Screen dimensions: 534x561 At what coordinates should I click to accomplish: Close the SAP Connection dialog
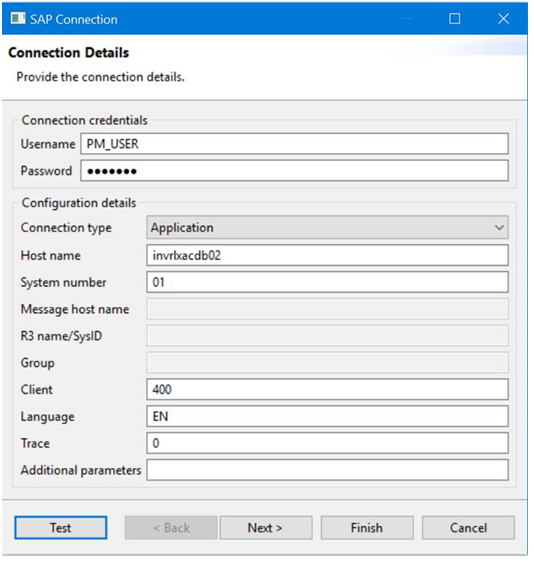(x=503, y=19)
